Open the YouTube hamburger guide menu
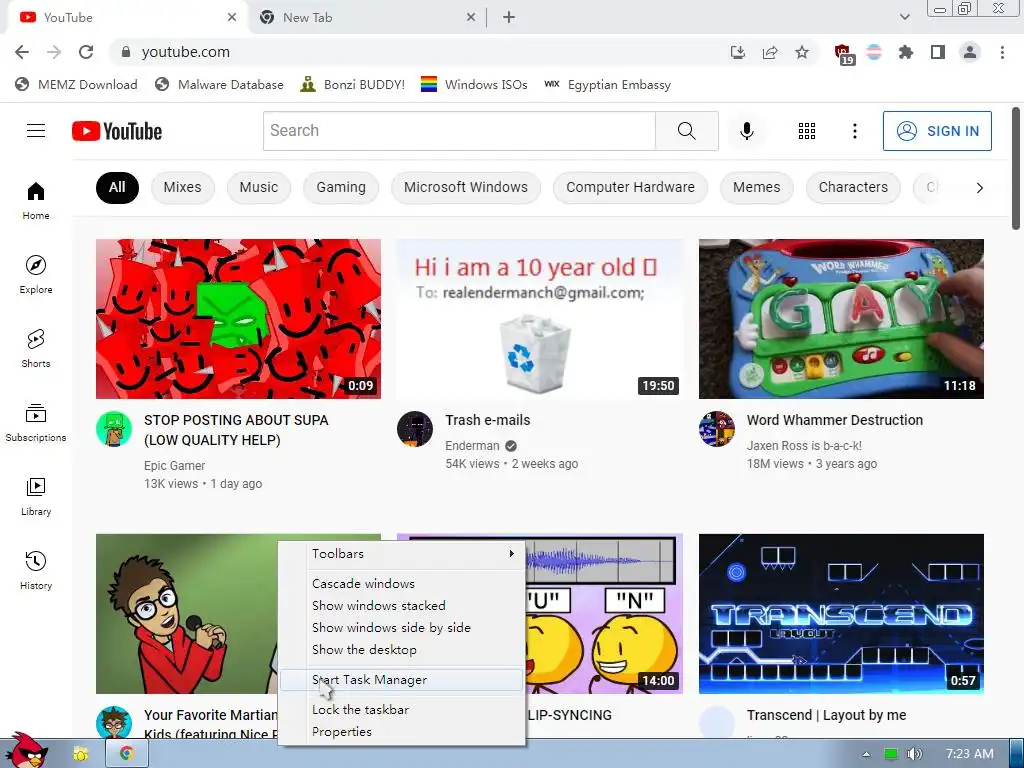This screenshot has height=768, width=1024. [x=36, y=131]
